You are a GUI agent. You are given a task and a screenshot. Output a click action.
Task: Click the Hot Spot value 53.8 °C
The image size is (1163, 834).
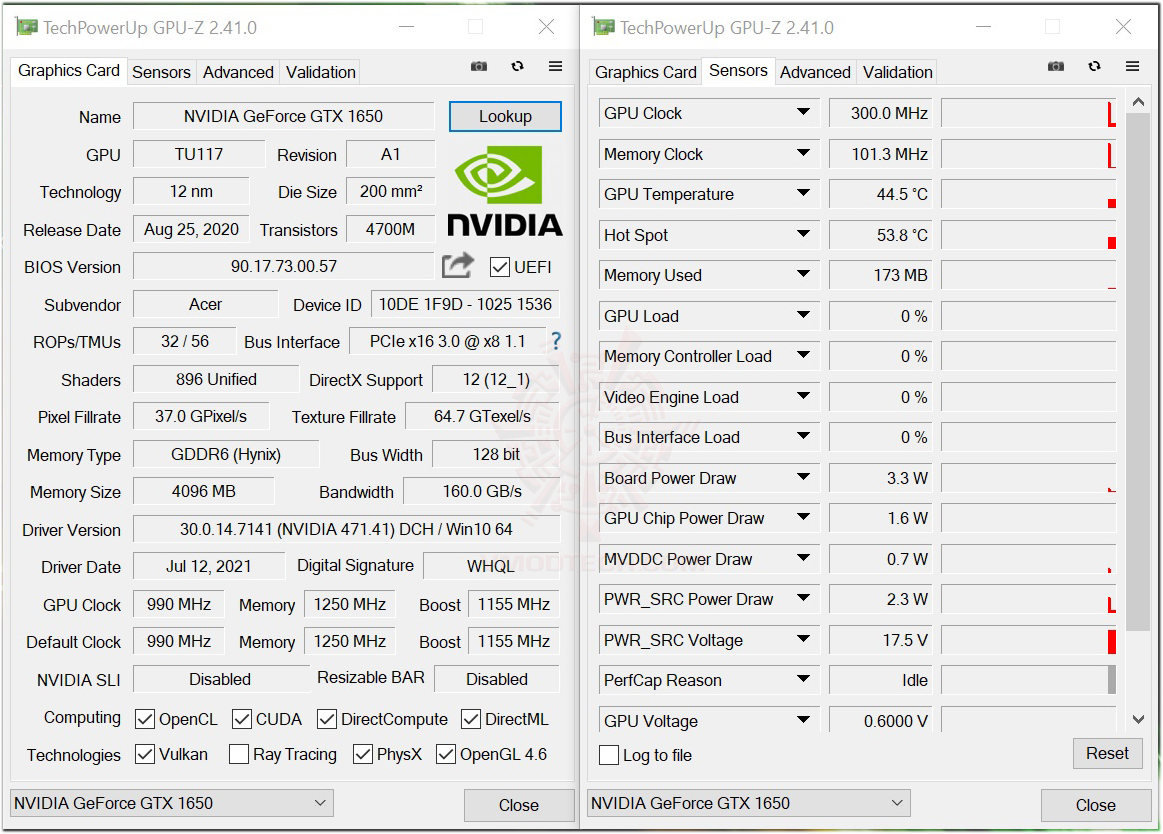[x=880, y=234]
